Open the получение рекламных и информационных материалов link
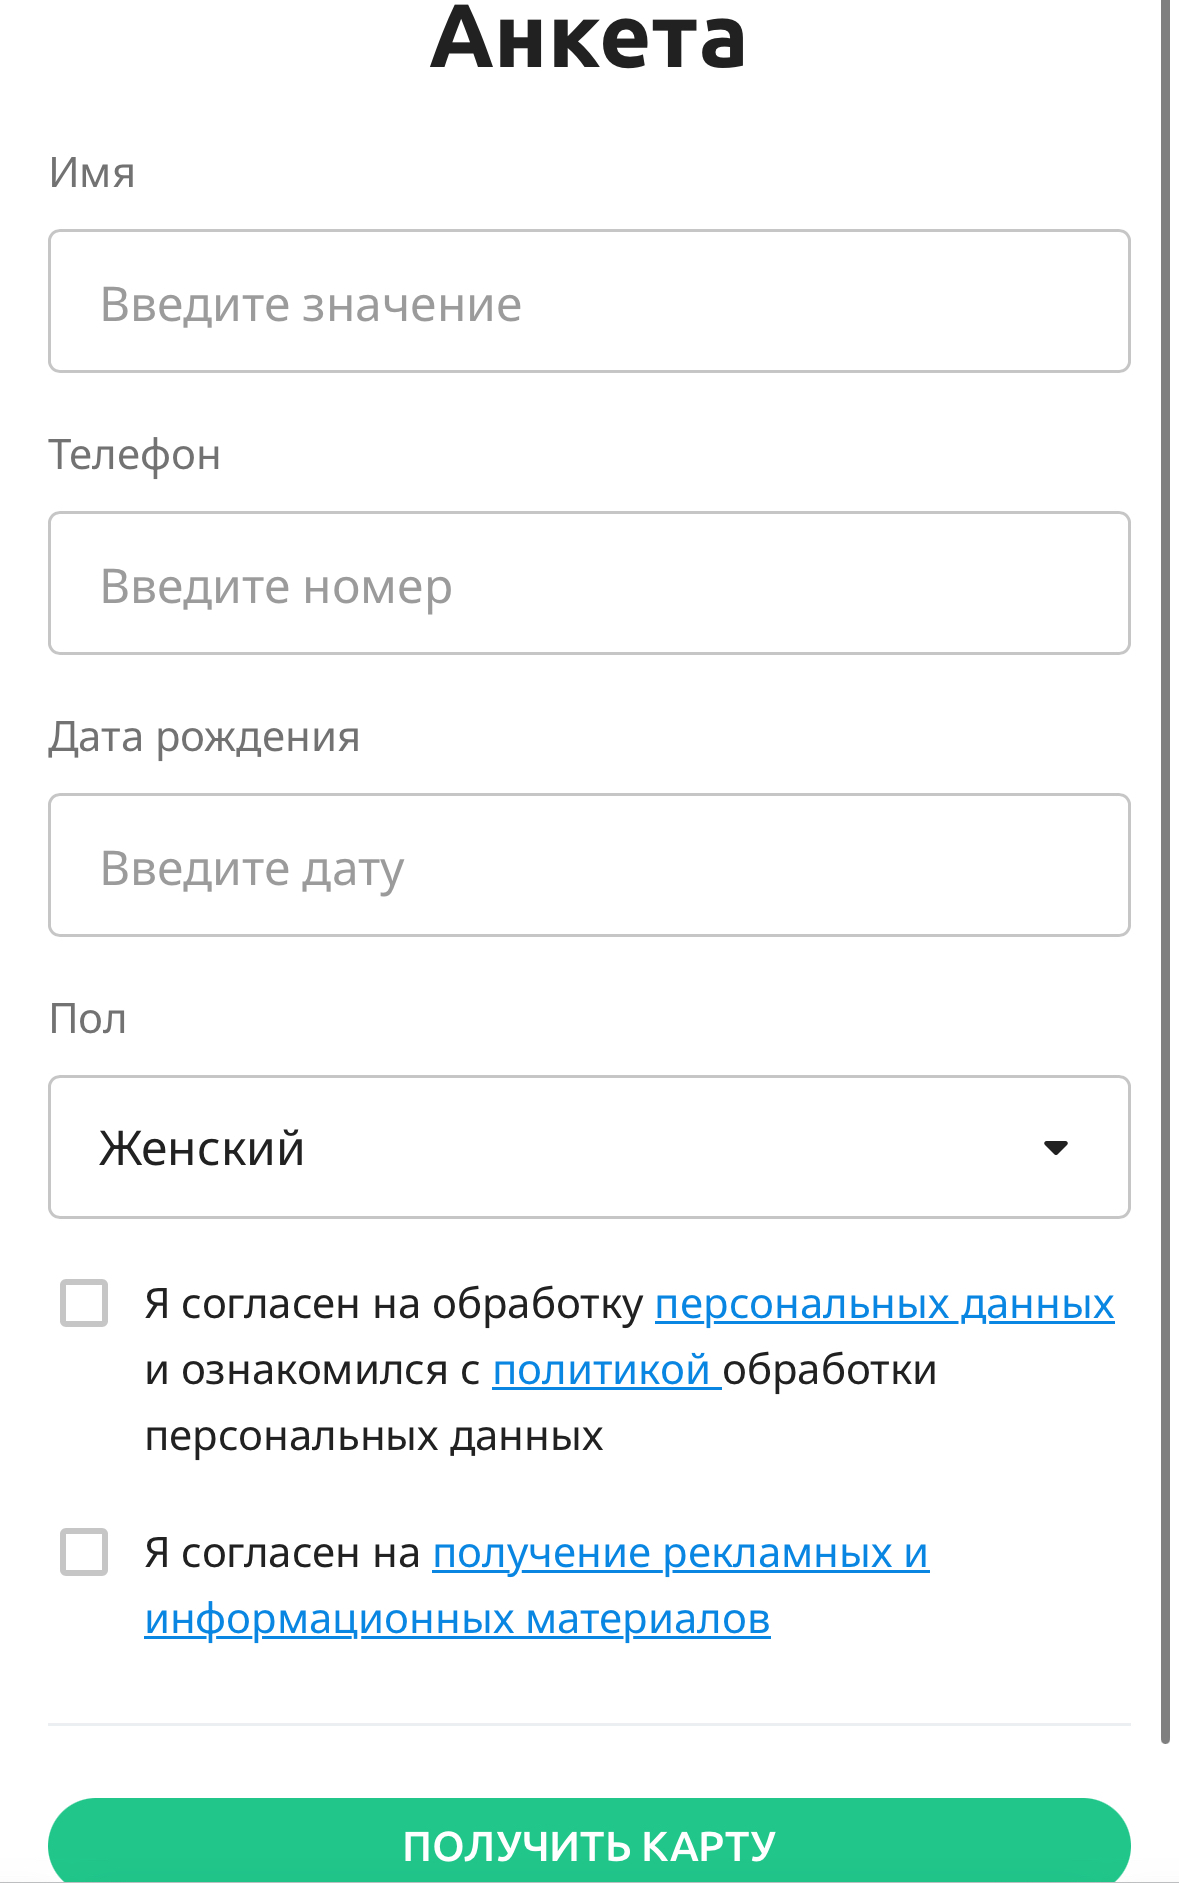1179x1883 pixels. 680,1554
